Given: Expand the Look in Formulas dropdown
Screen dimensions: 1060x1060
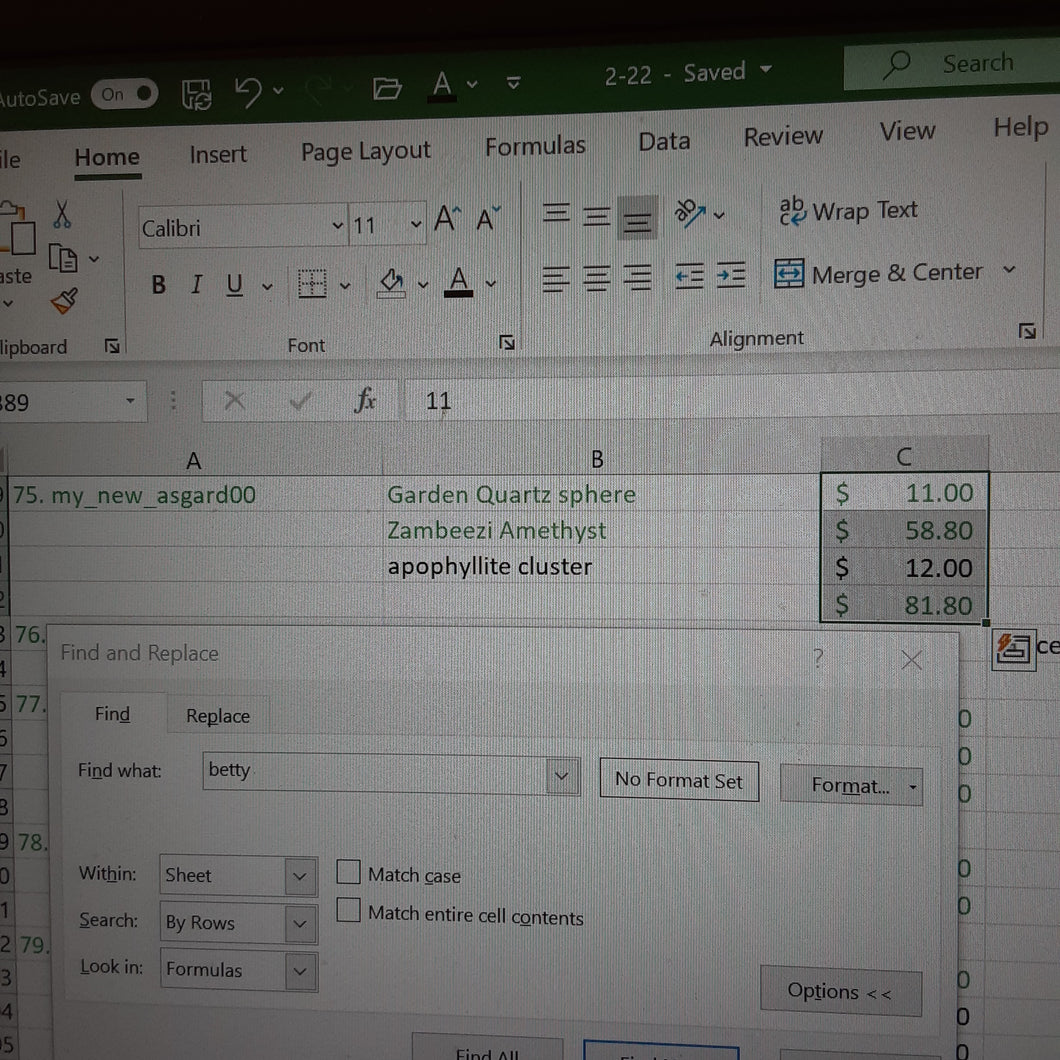Looking at the screenshot, I should tap(239, 969).
